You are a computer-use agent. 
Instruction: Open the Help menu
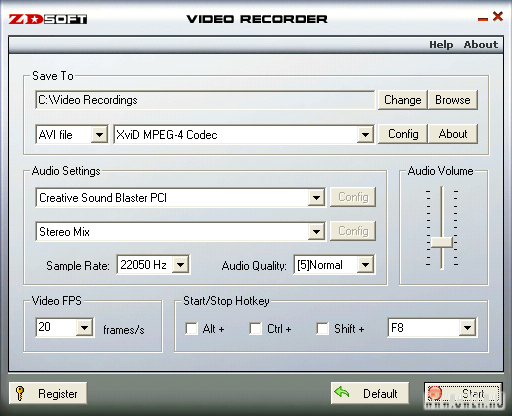point(441,44)
